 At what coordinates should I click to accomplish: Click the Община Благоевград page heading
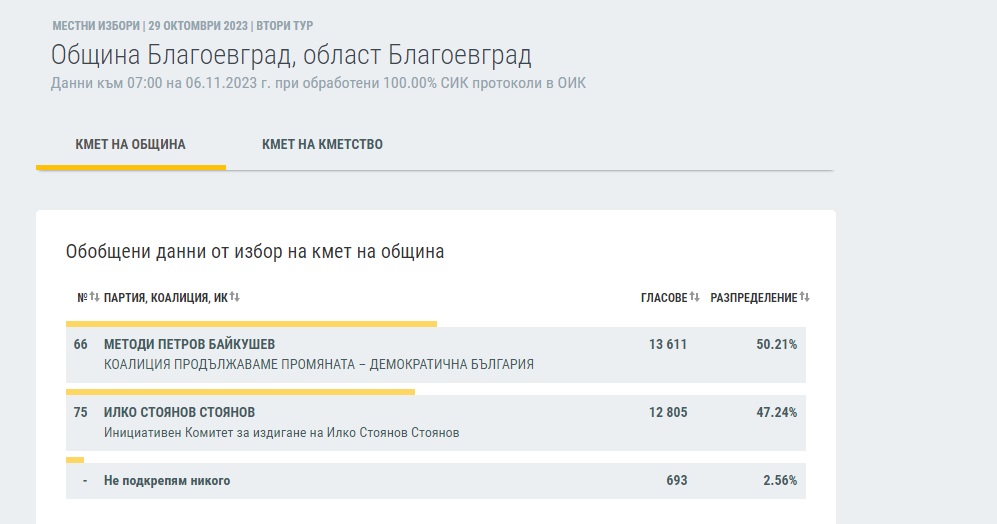[291, 54]
